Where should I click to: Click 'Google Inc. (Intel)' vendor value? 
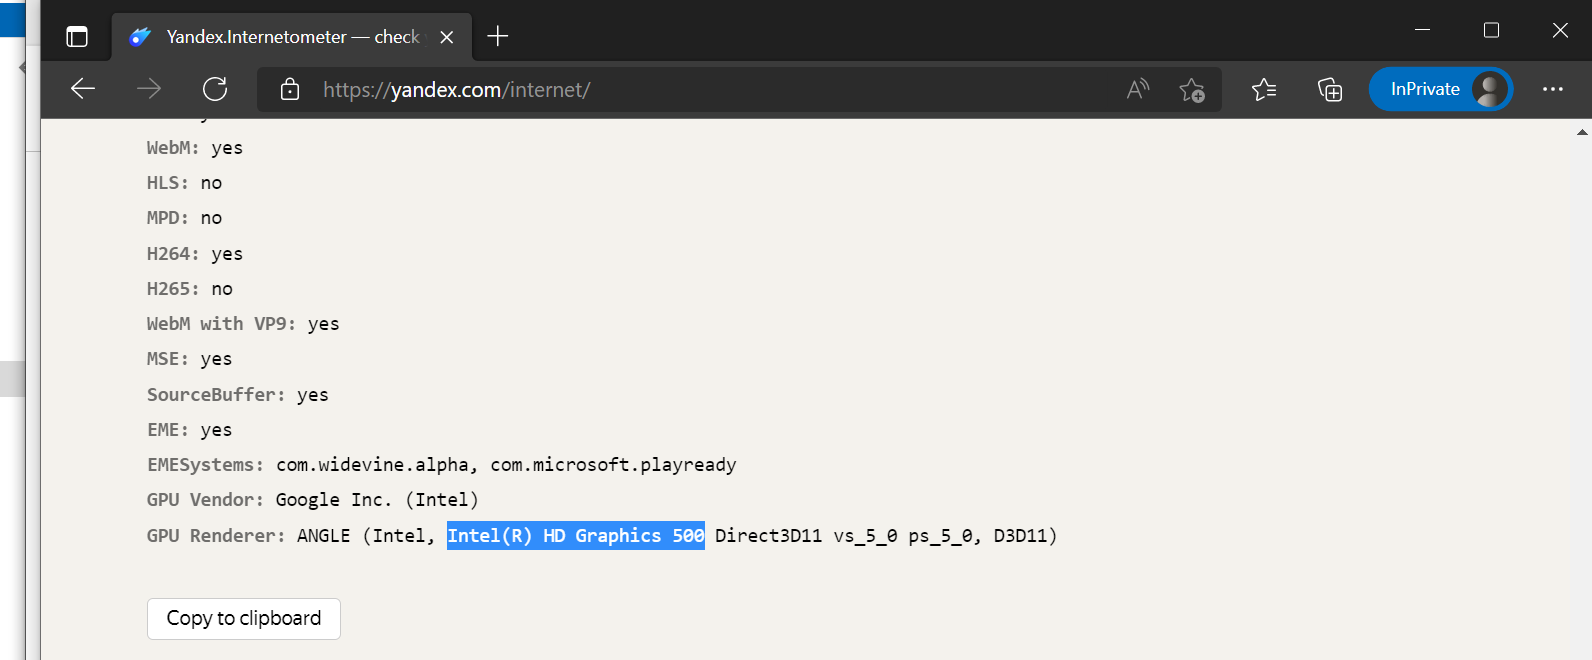[x=377, y=500]
